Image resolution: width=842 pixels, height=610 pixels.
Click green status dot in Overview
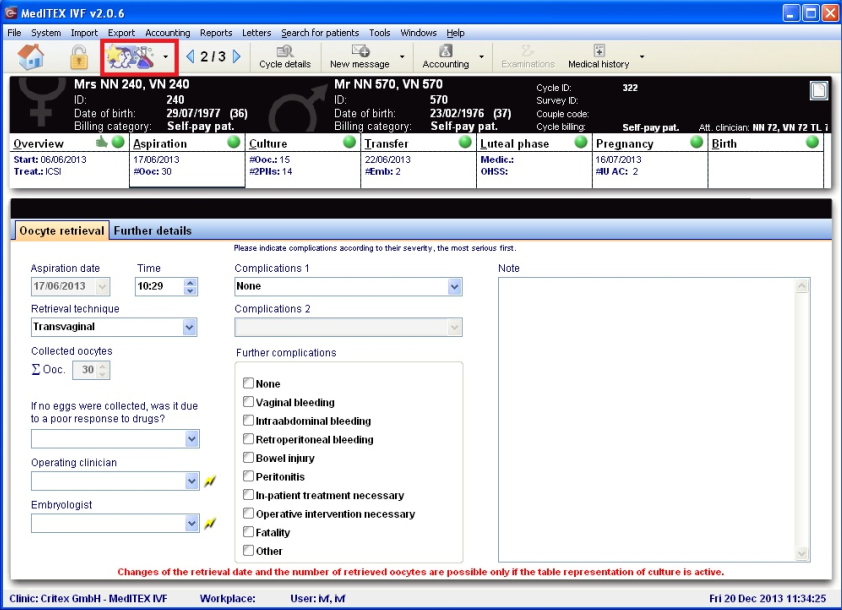118,142
